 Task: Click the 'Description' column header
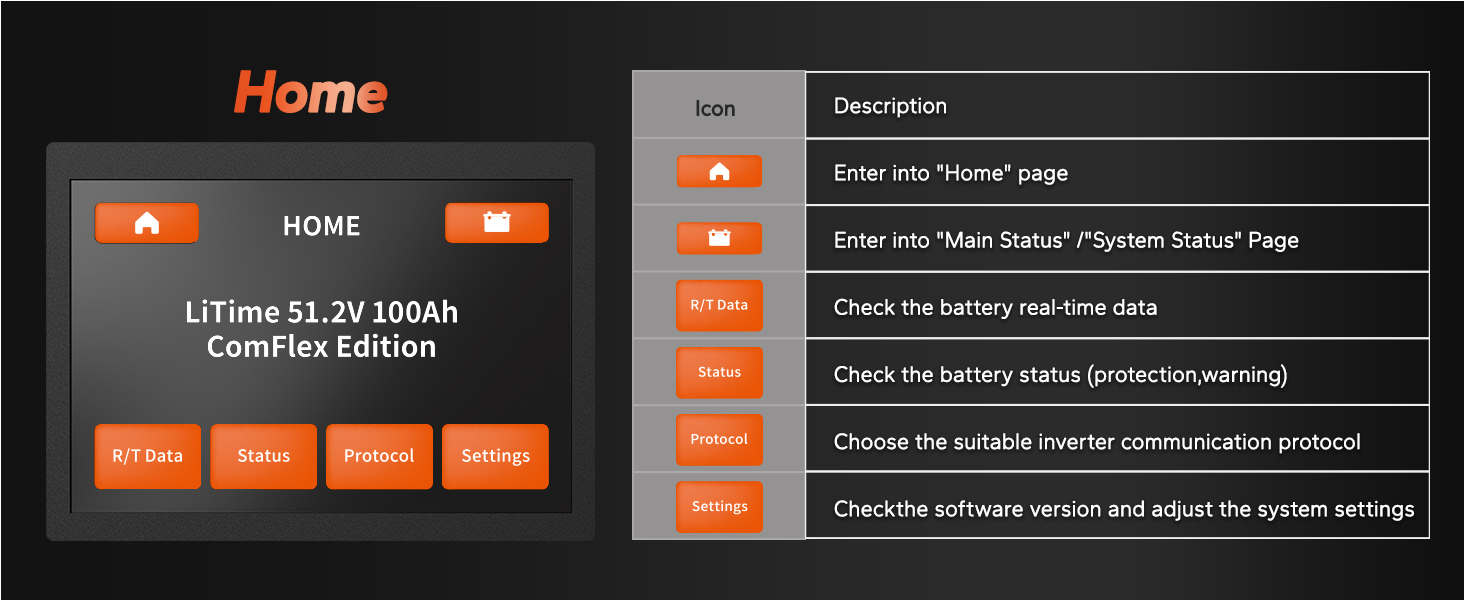[890, 106]
